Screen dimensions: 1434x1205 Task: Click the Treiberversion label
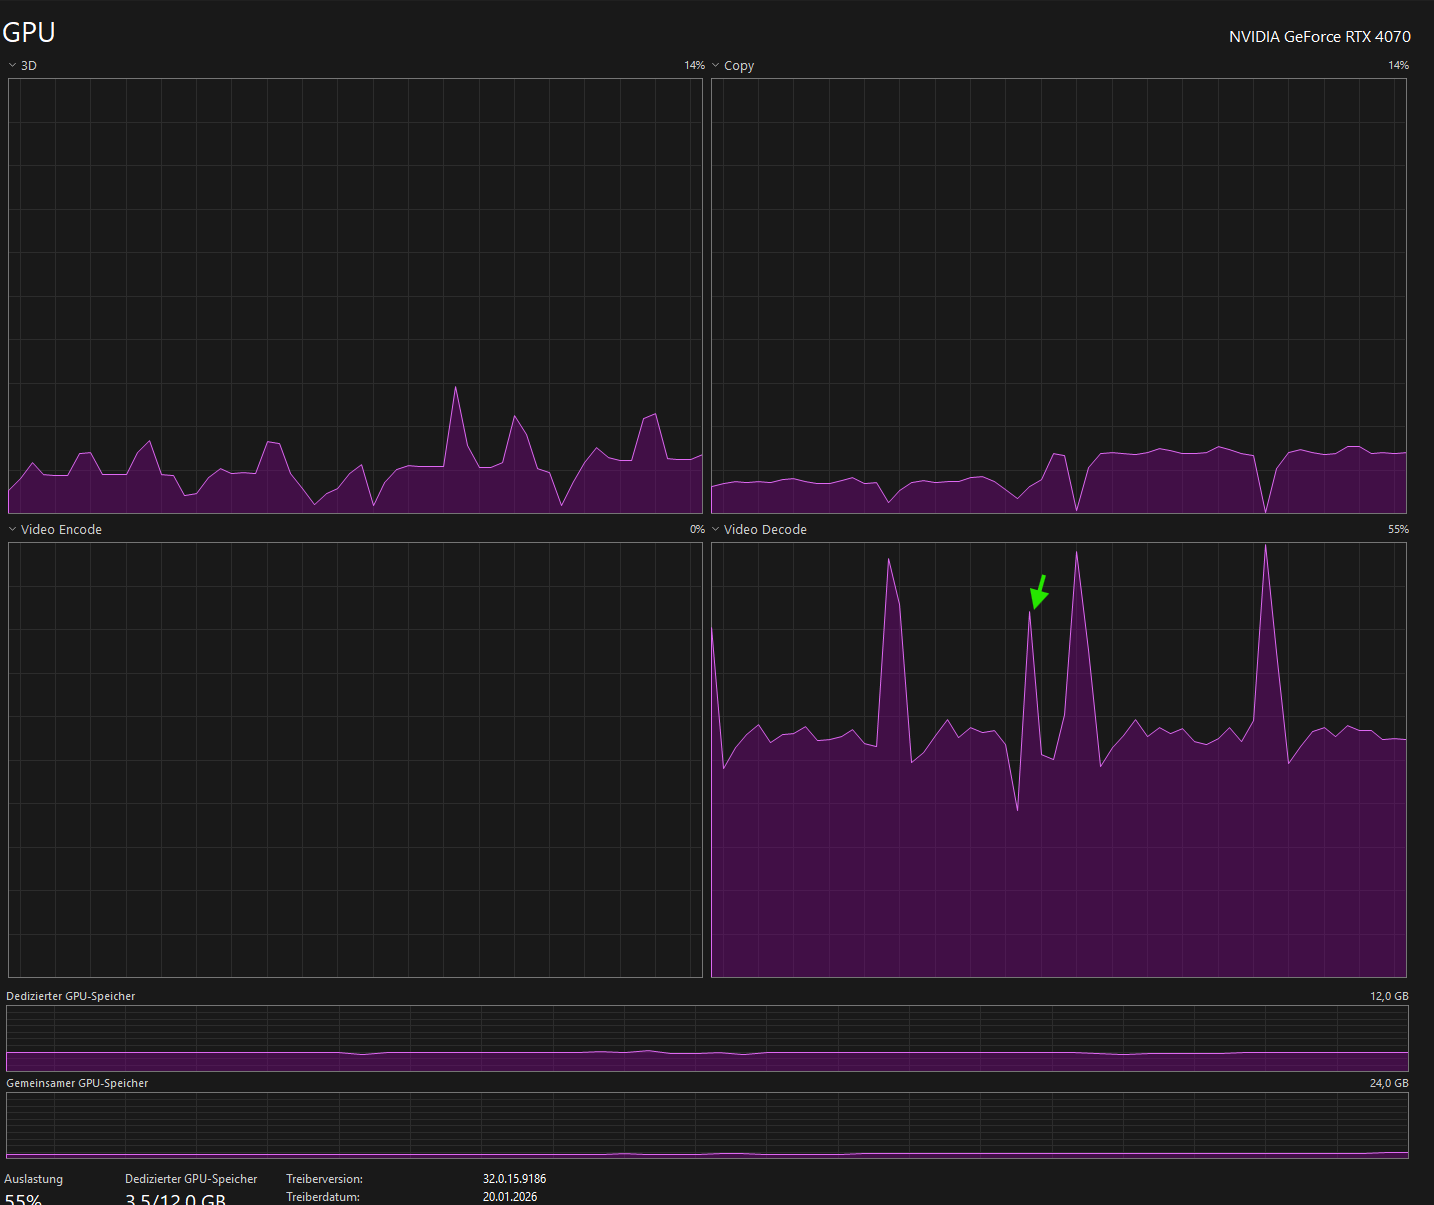(x=324, y=1179)
